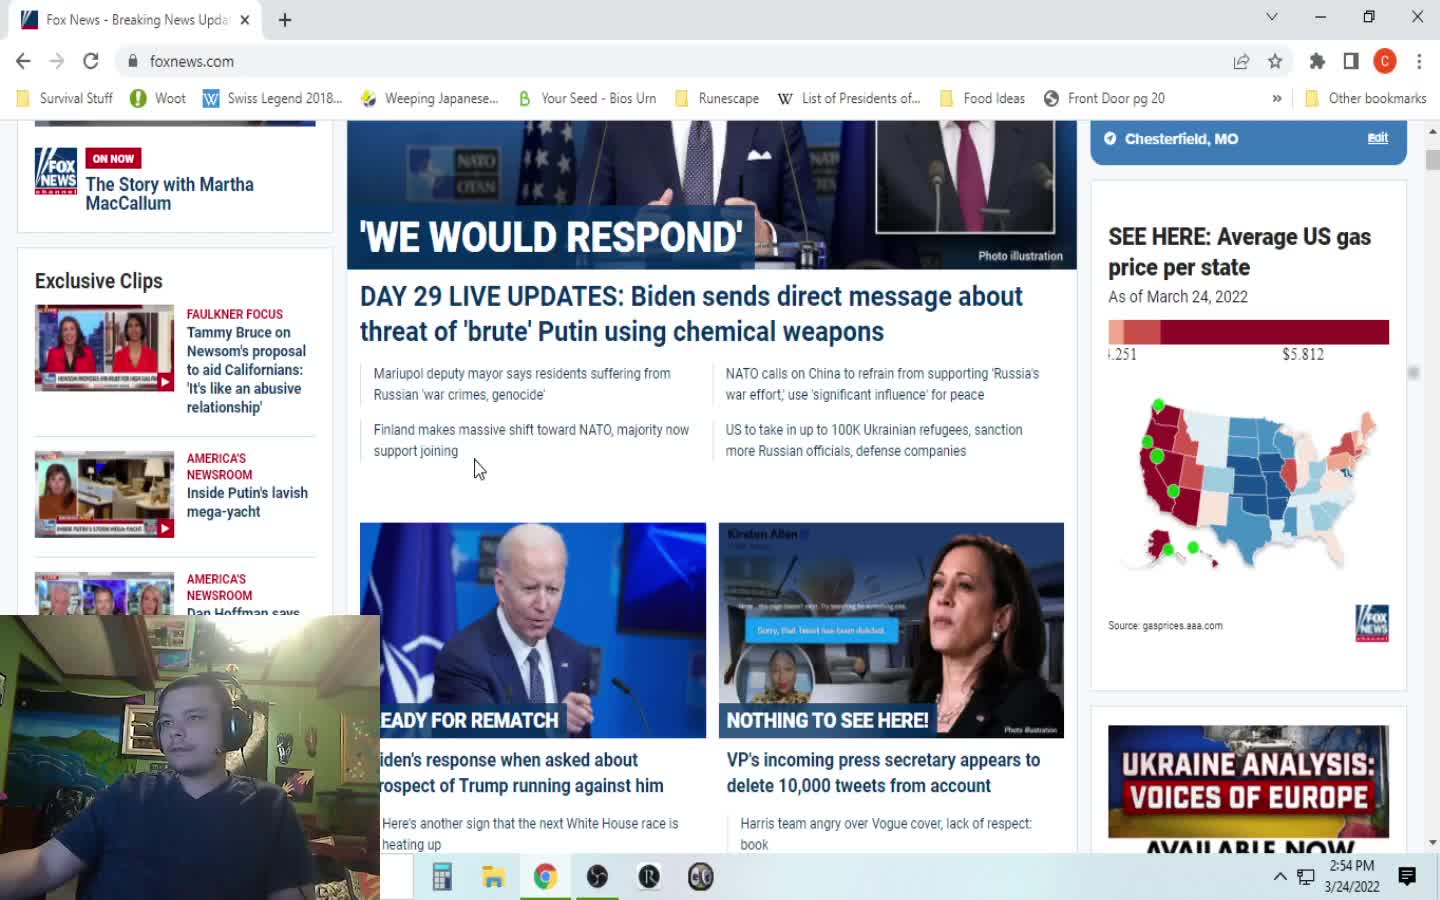Open the OBS Studio taskbar icon
Image resolution: width=1440 pixels, height=900 pixels.
coord(597,877)
